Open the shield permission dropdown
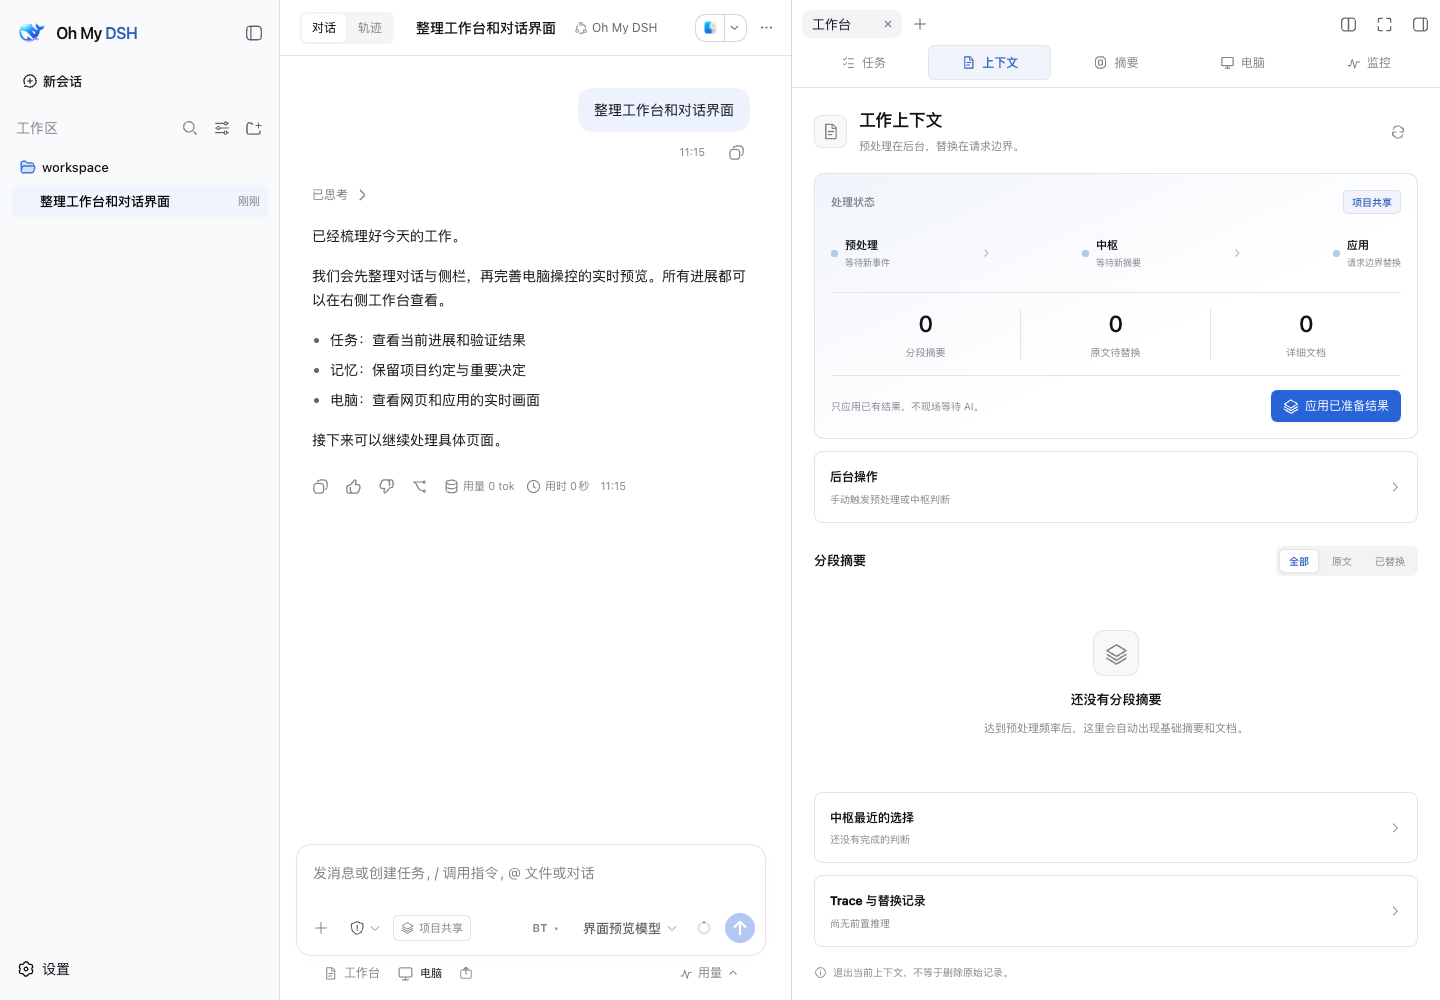This screenshot has width=1440, height=1000. pyautogui.click(x=365, y=928)
